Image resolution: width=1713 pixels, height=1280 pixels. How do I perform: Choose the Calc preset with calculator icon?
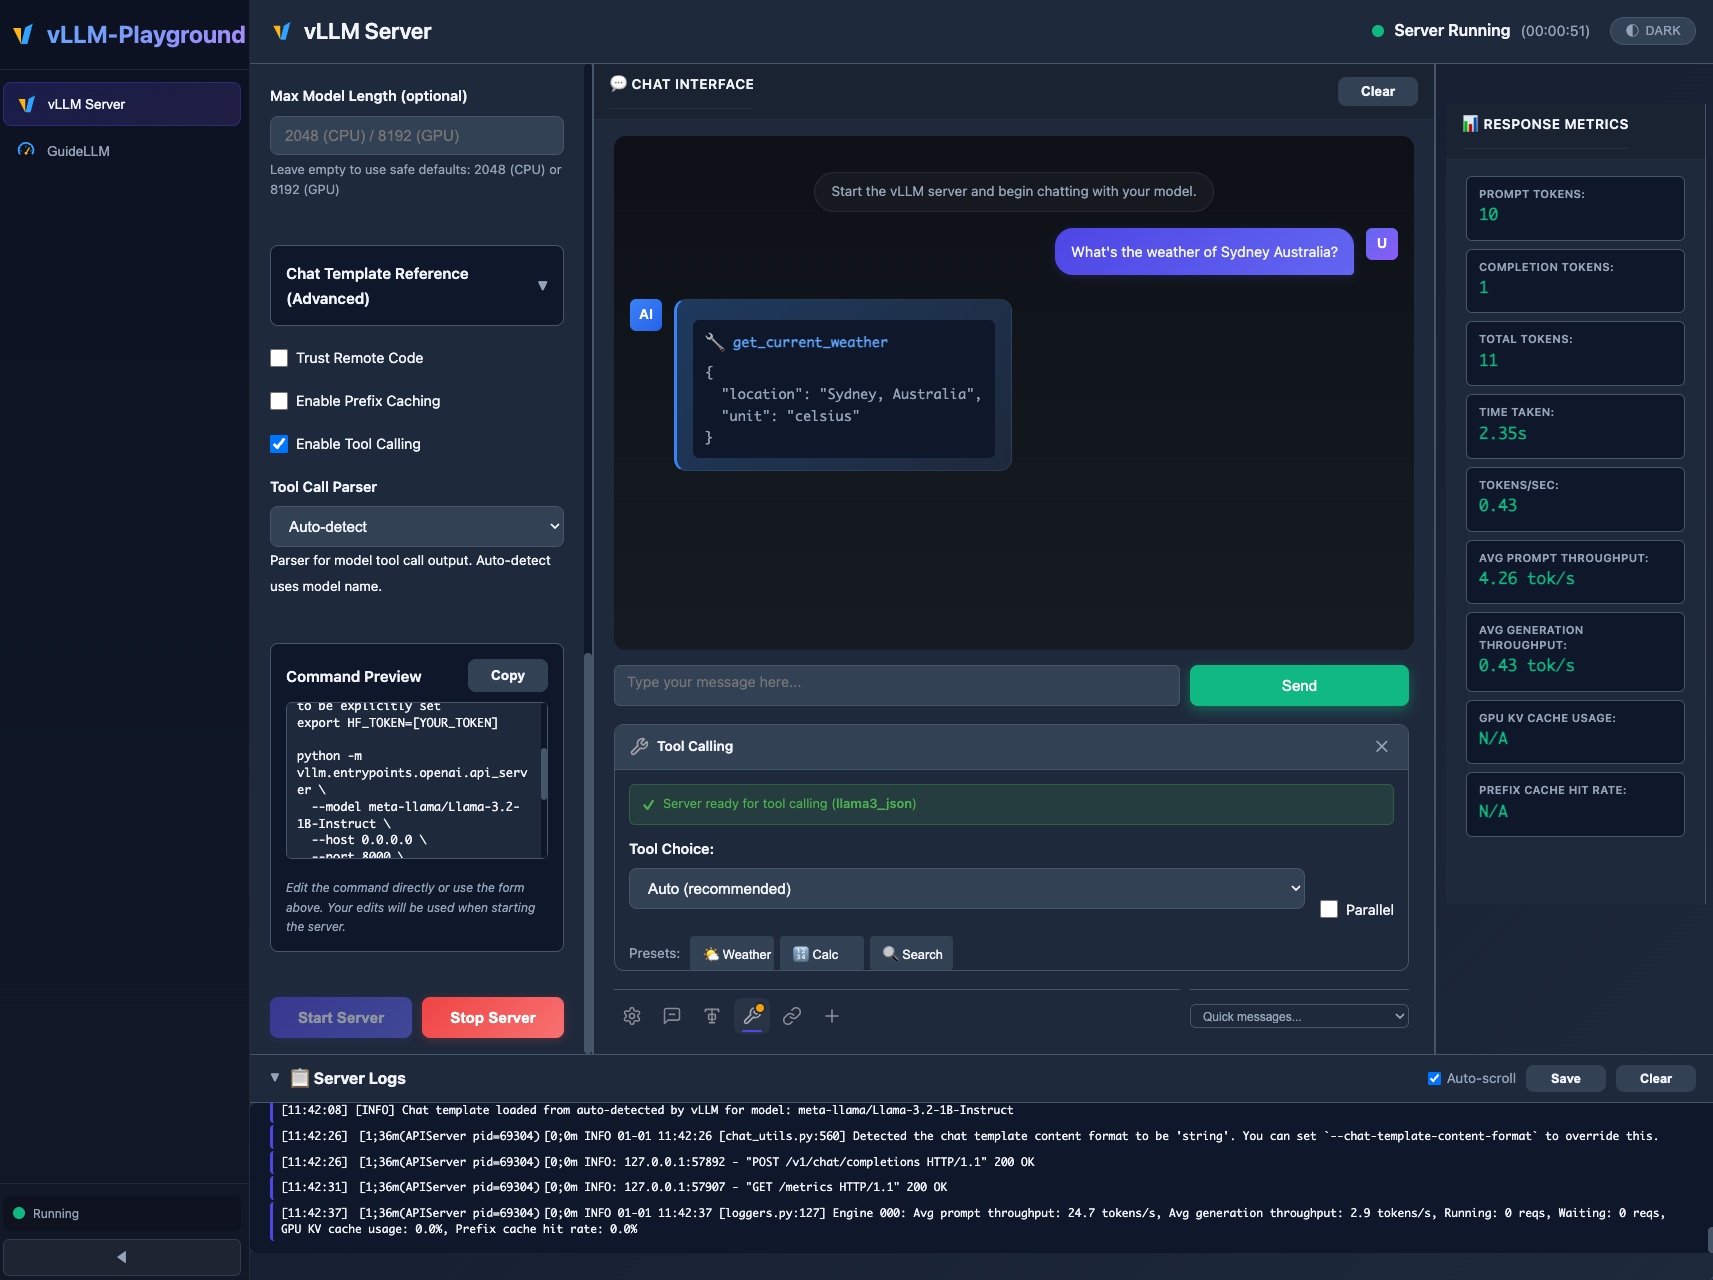[820, 953]
